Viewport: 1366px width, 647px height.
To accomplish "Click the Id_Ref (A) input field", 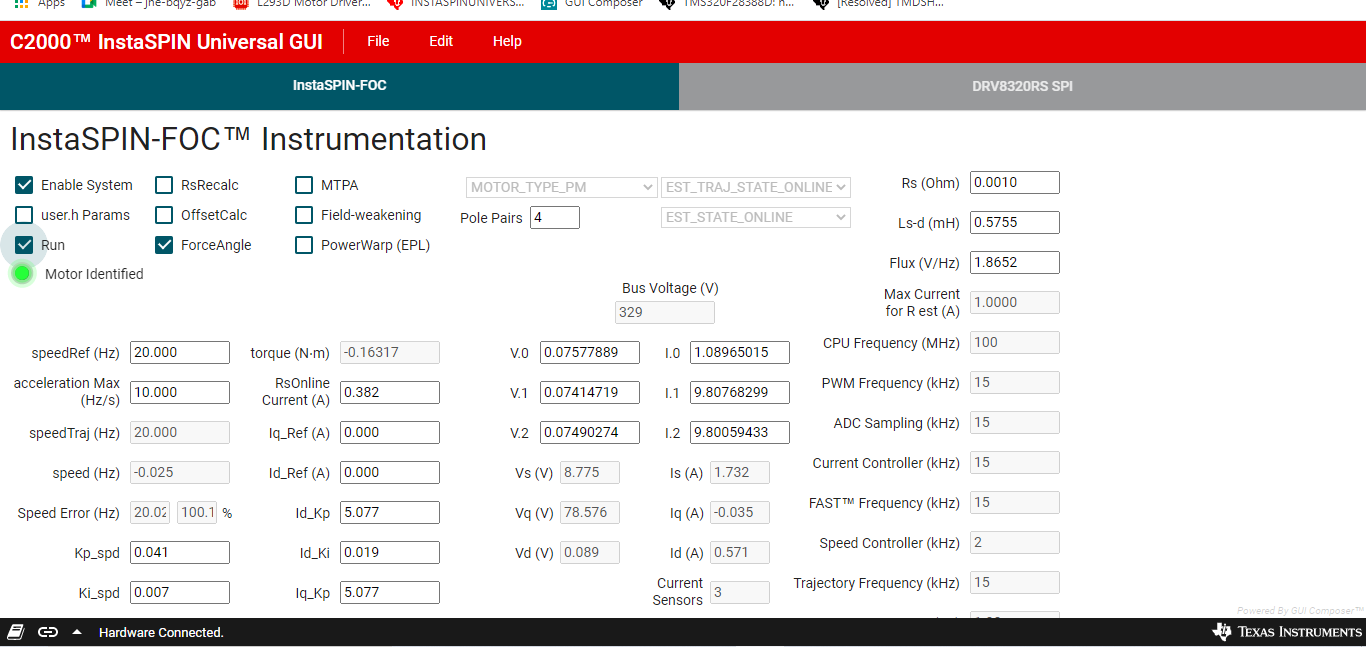I will (x=390, y=472).
